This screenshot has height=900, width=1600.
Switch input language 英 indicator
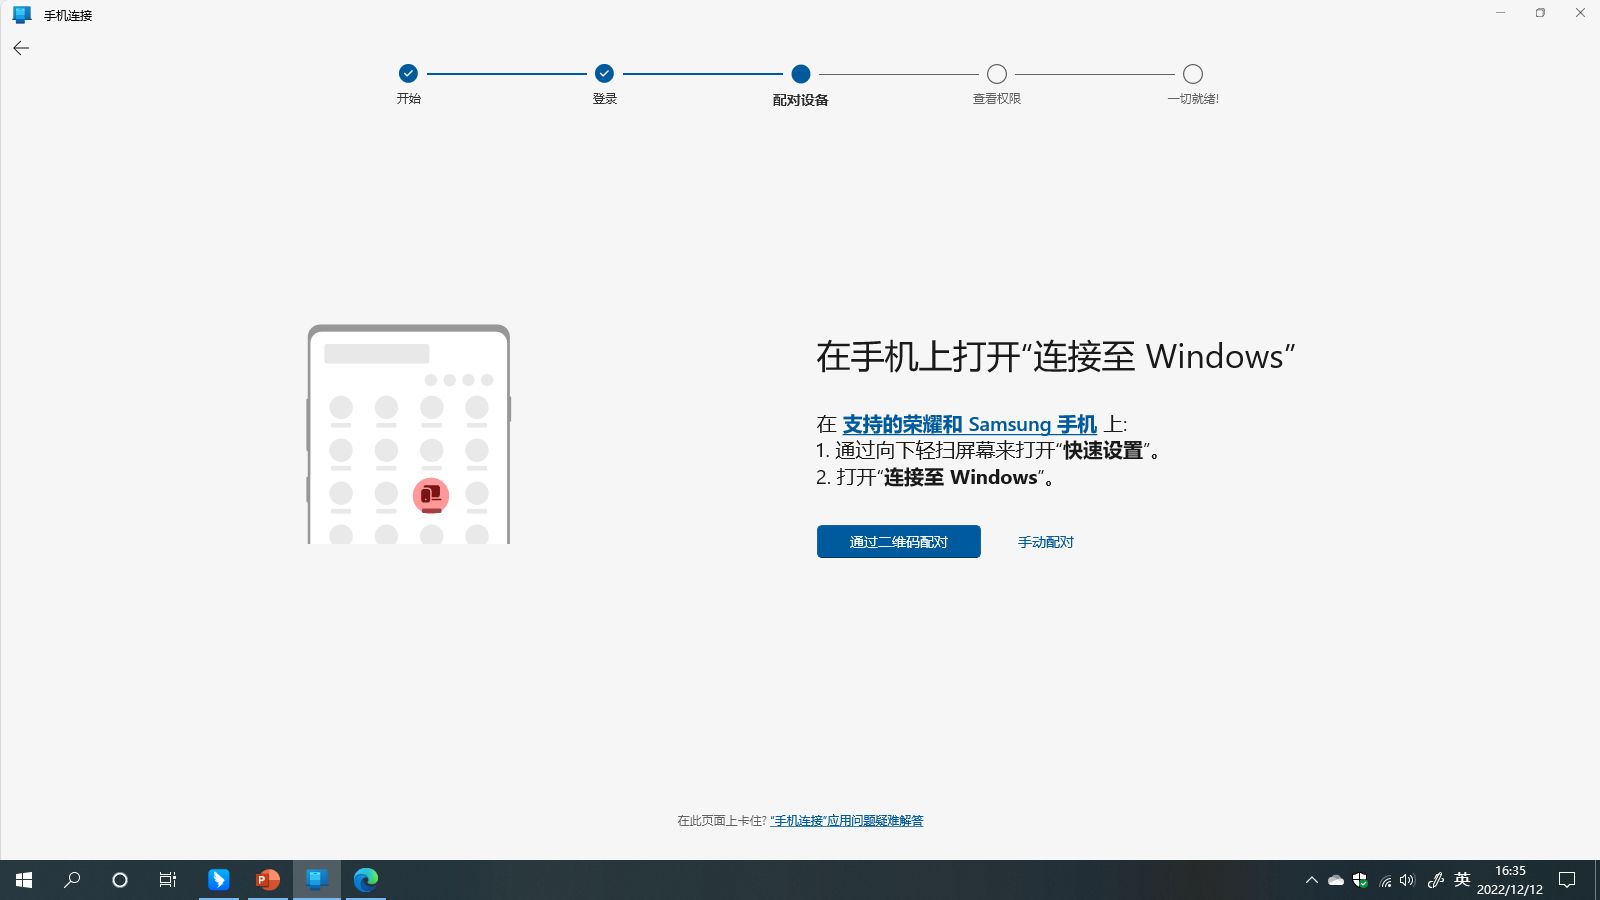pyautogui.click(x=1462, y=880)
